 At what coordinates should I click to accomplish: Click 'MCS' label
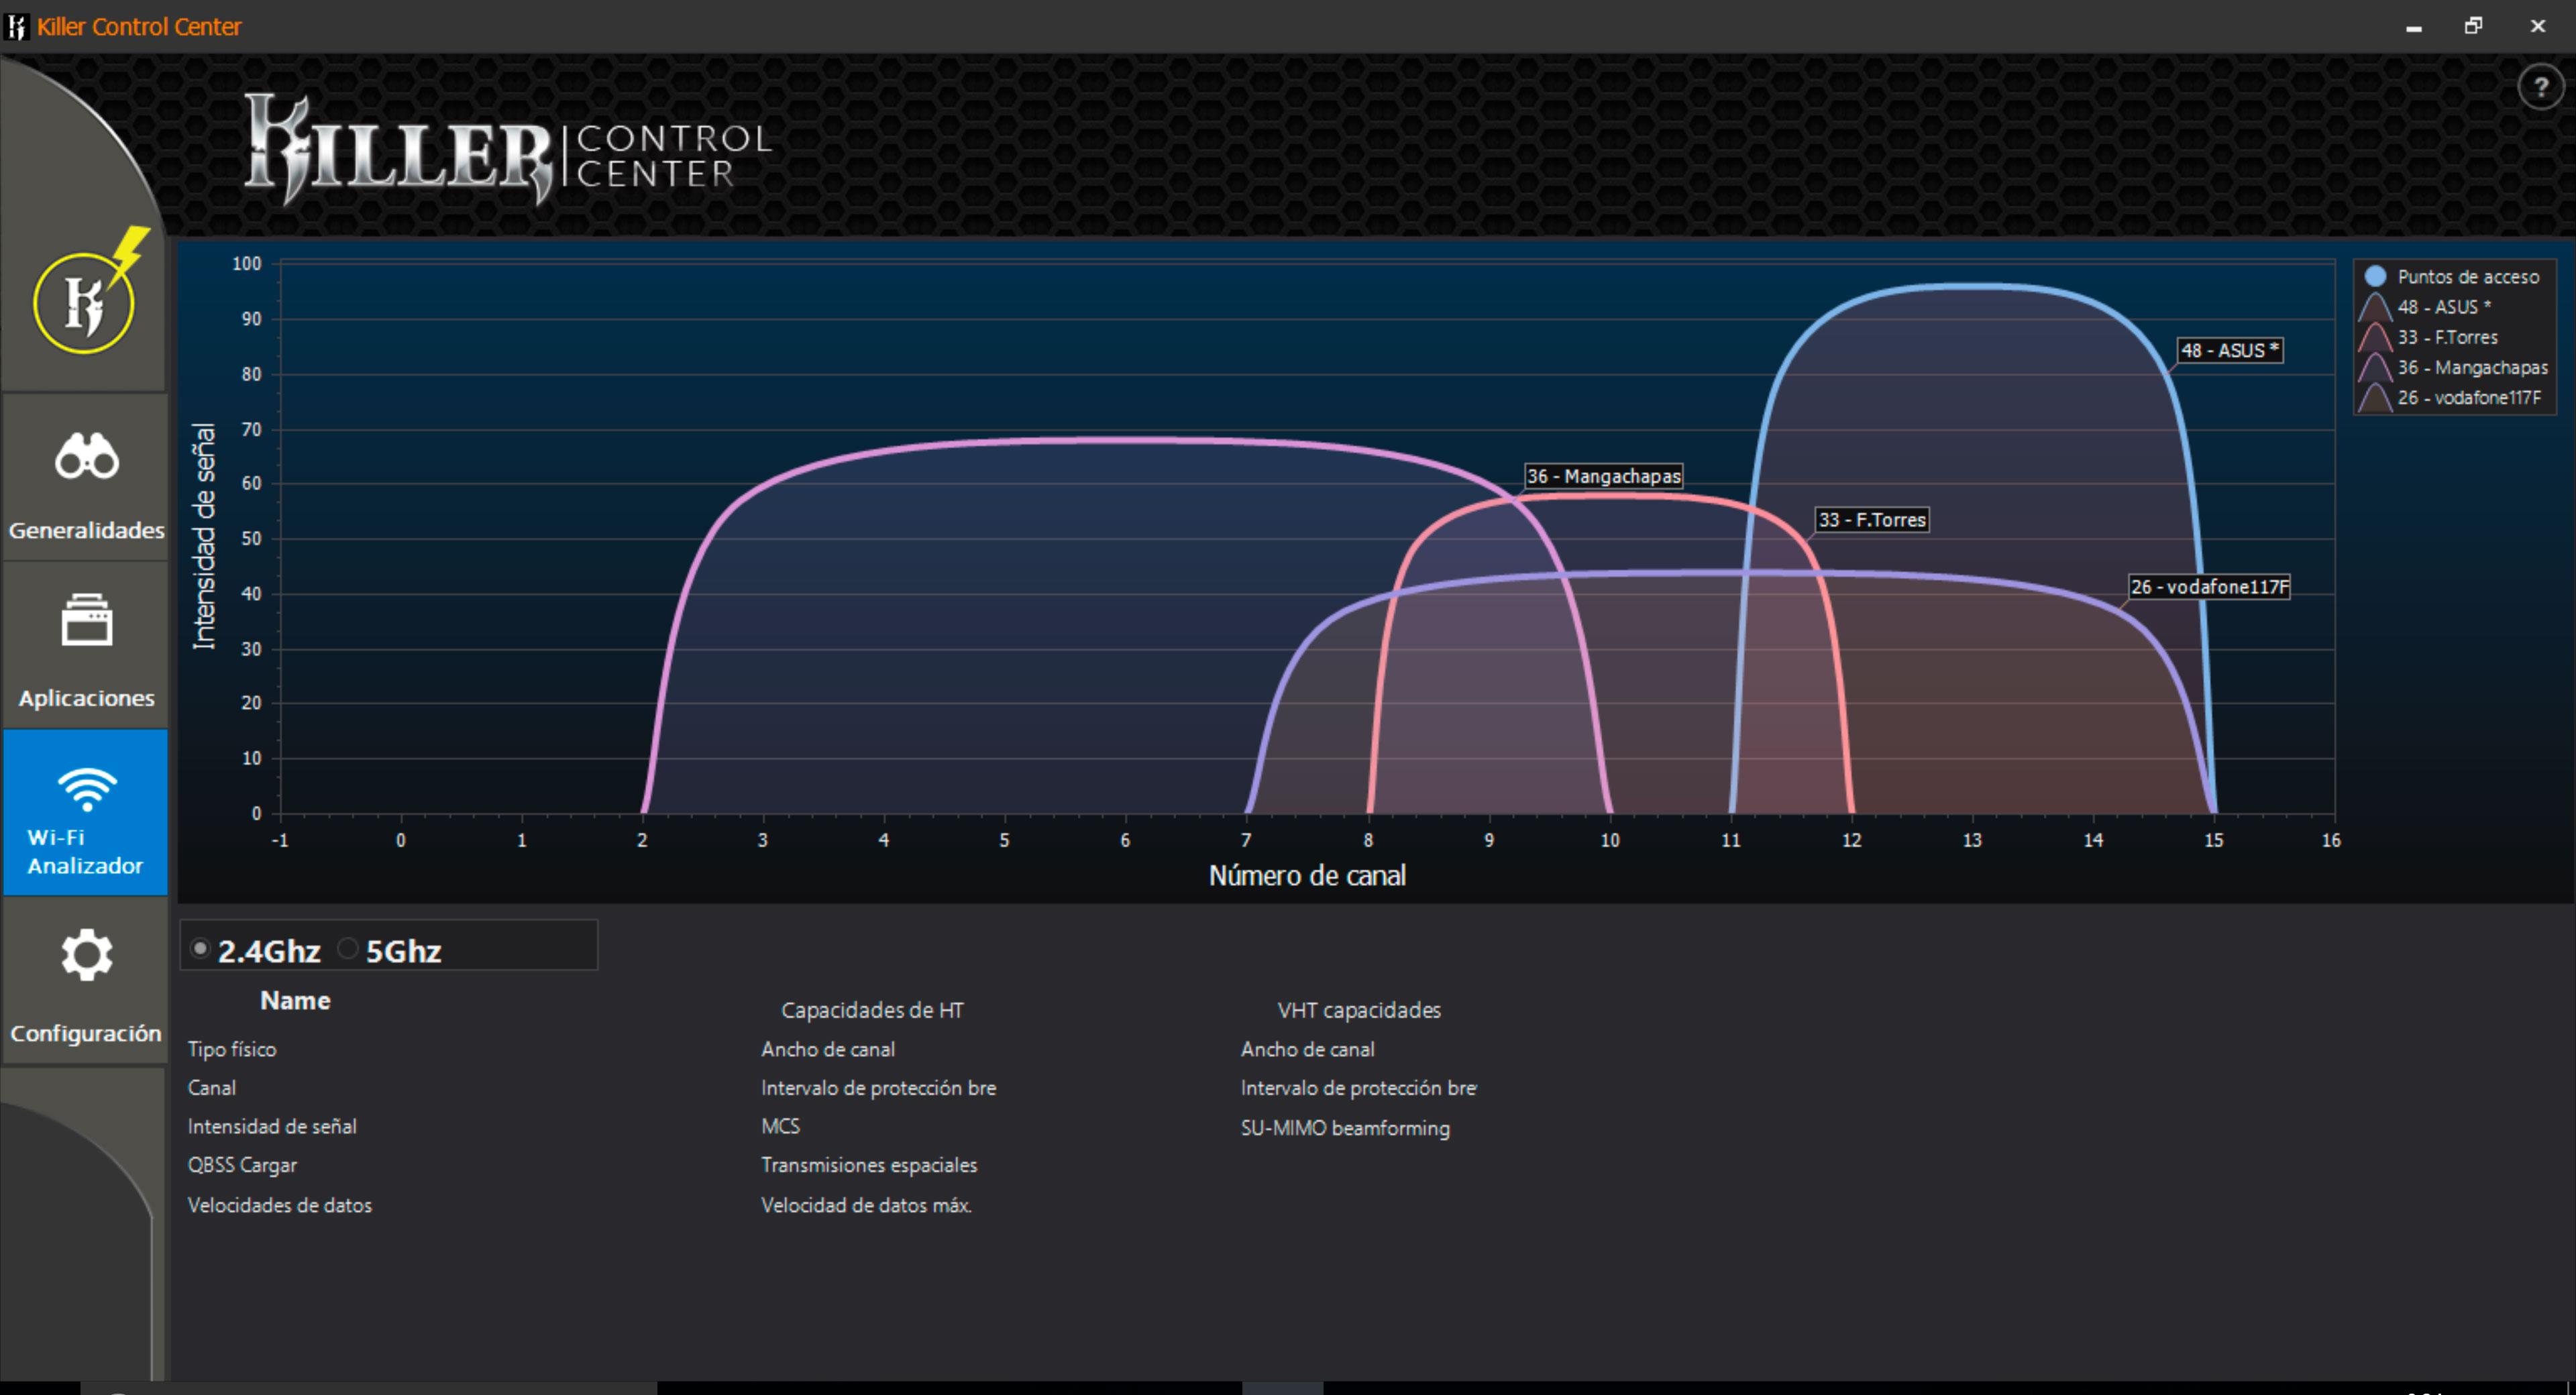point(780,1126)
